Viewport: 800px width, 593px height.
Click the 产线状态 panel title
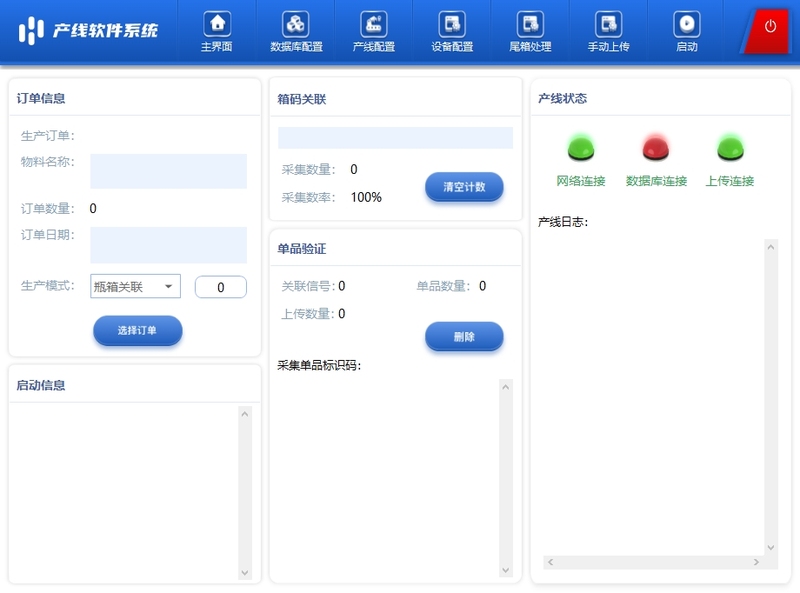tap(562, 98)
